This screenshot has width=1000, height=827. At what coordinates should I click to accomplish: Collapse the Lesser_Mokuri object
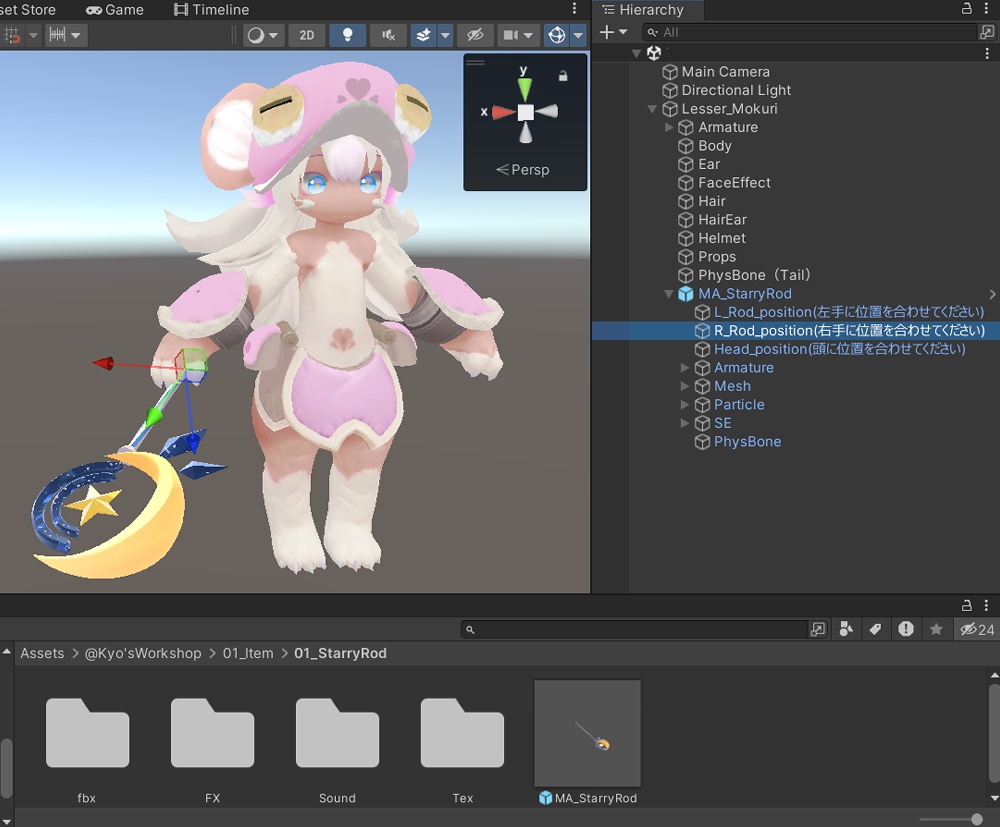click(652, 109)
